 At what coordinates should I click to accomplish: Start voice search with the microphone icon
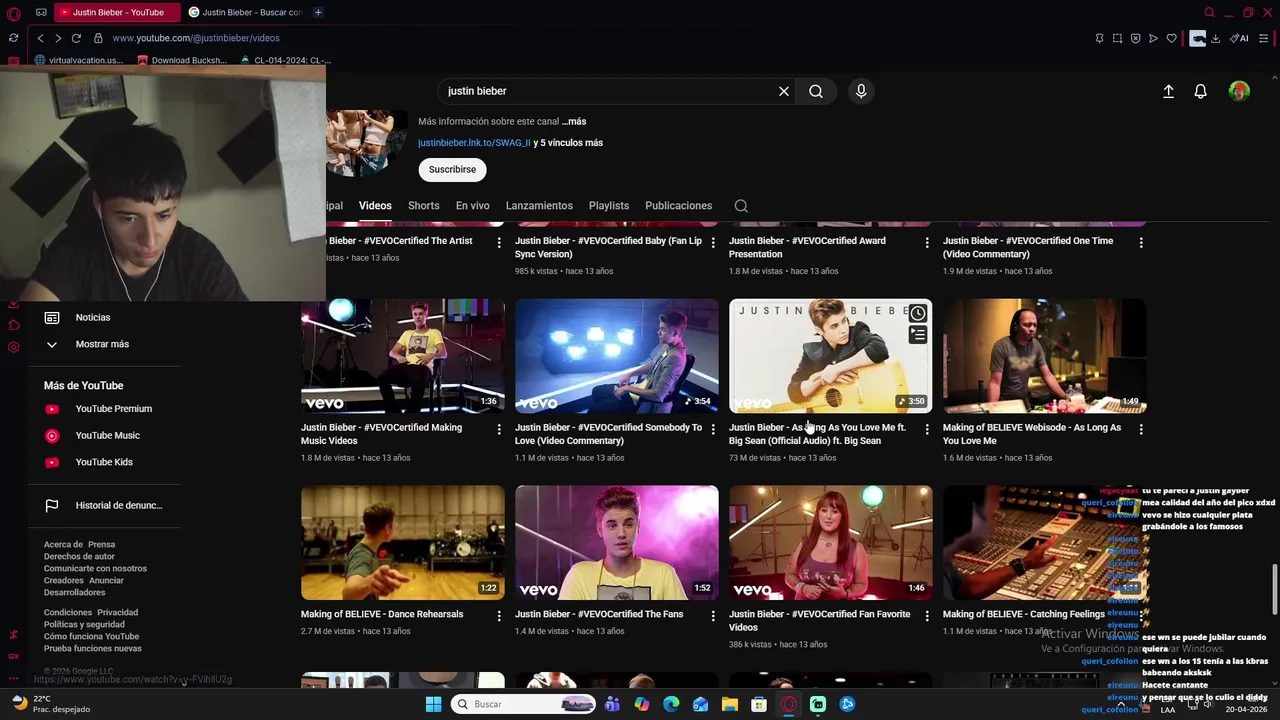(861, 91)
